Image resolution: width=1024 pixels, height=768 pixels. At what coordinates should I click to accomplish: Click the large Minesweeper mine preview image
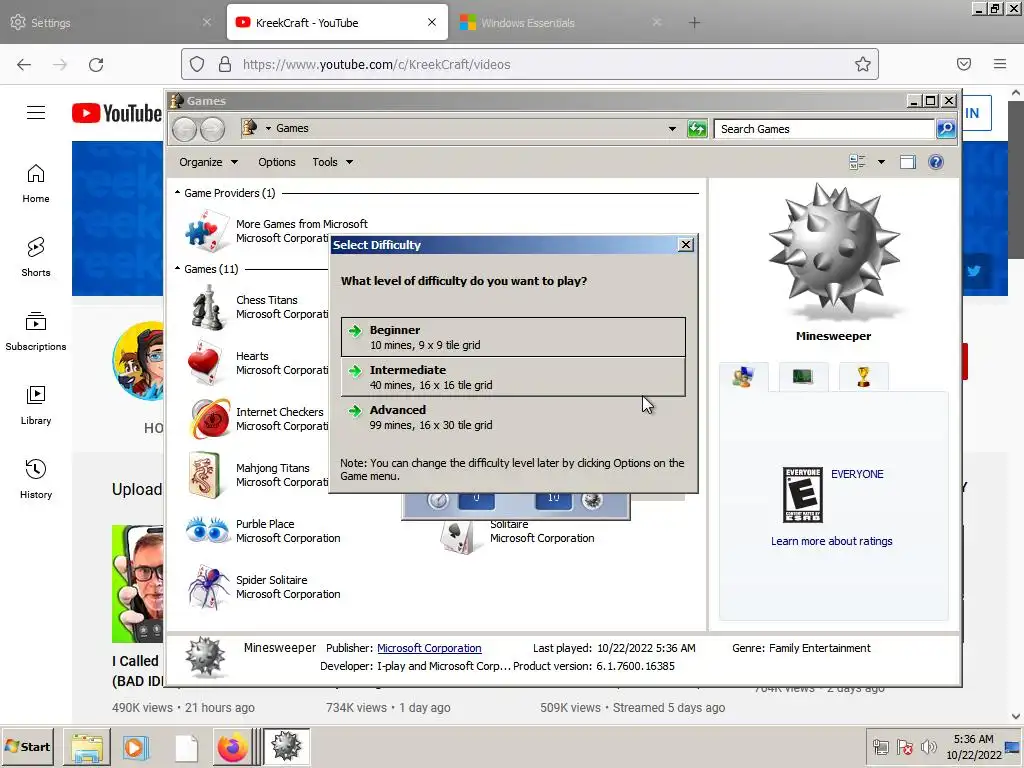click(834, 251)
